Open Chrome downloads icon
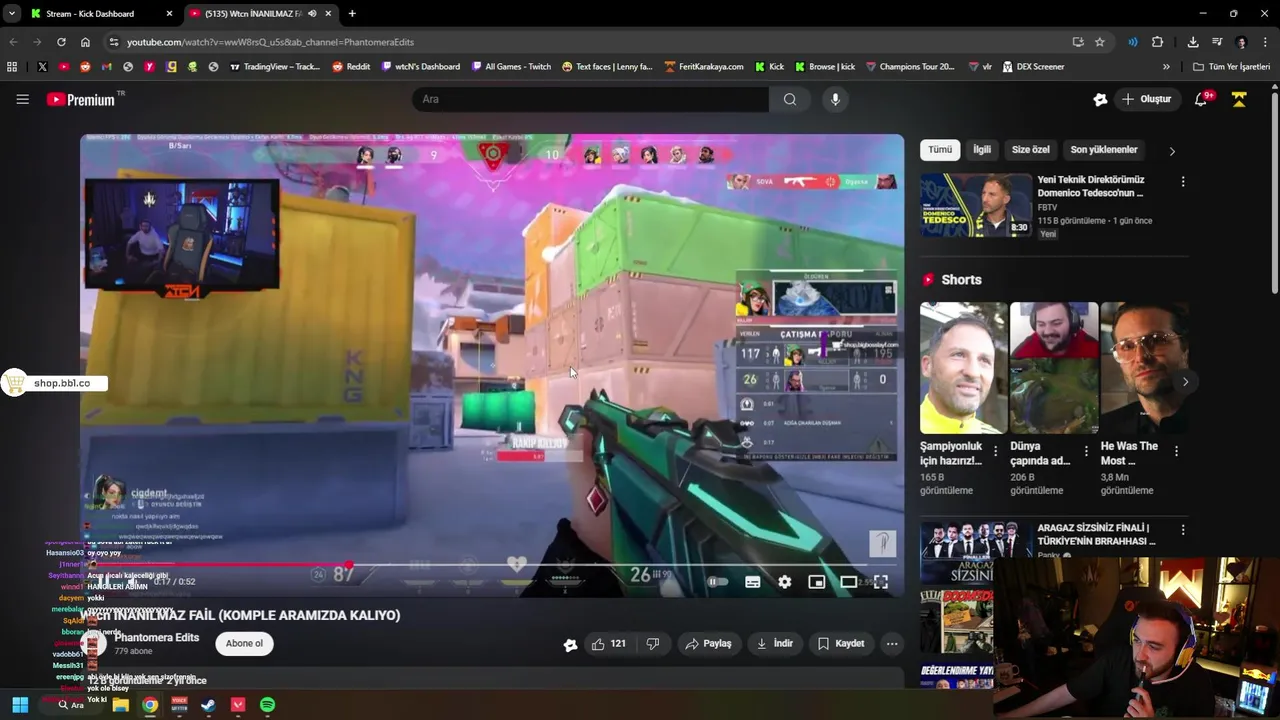Viewport: 1280px width, 720px height. pos(1193,42)
